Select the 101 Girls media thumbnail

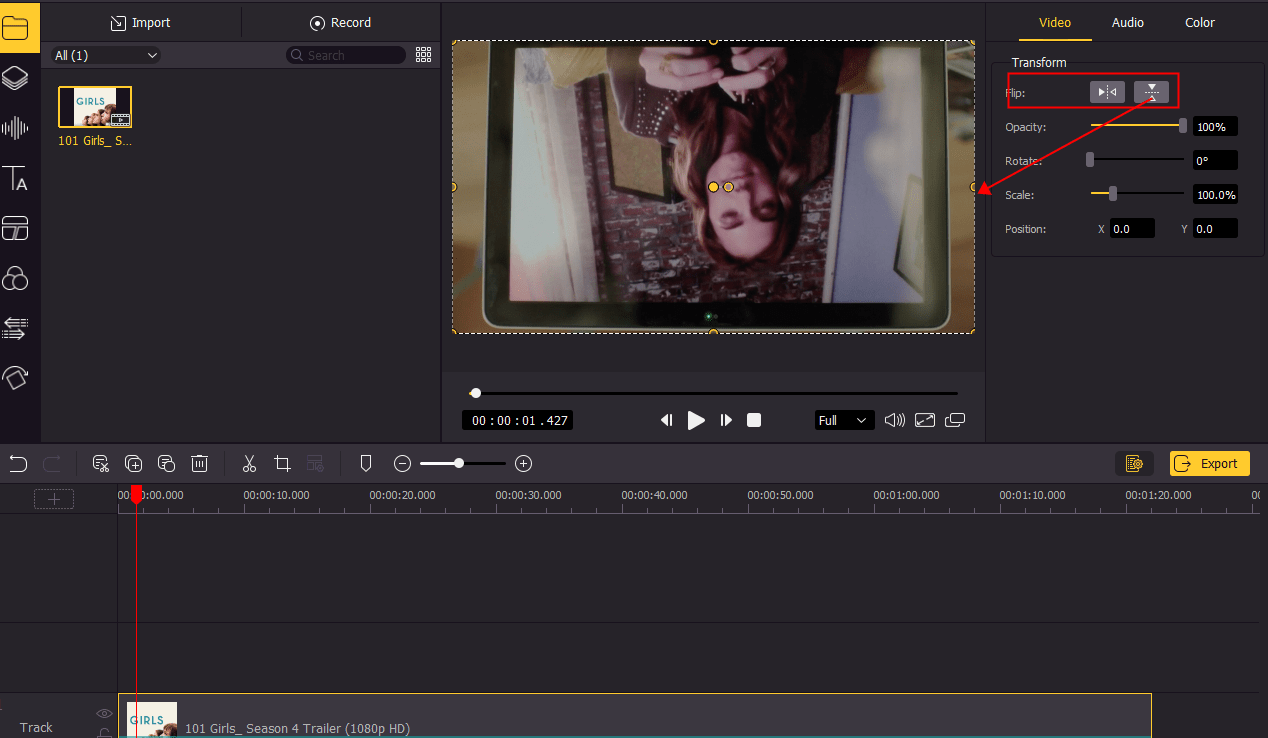(x=95, y=107)
